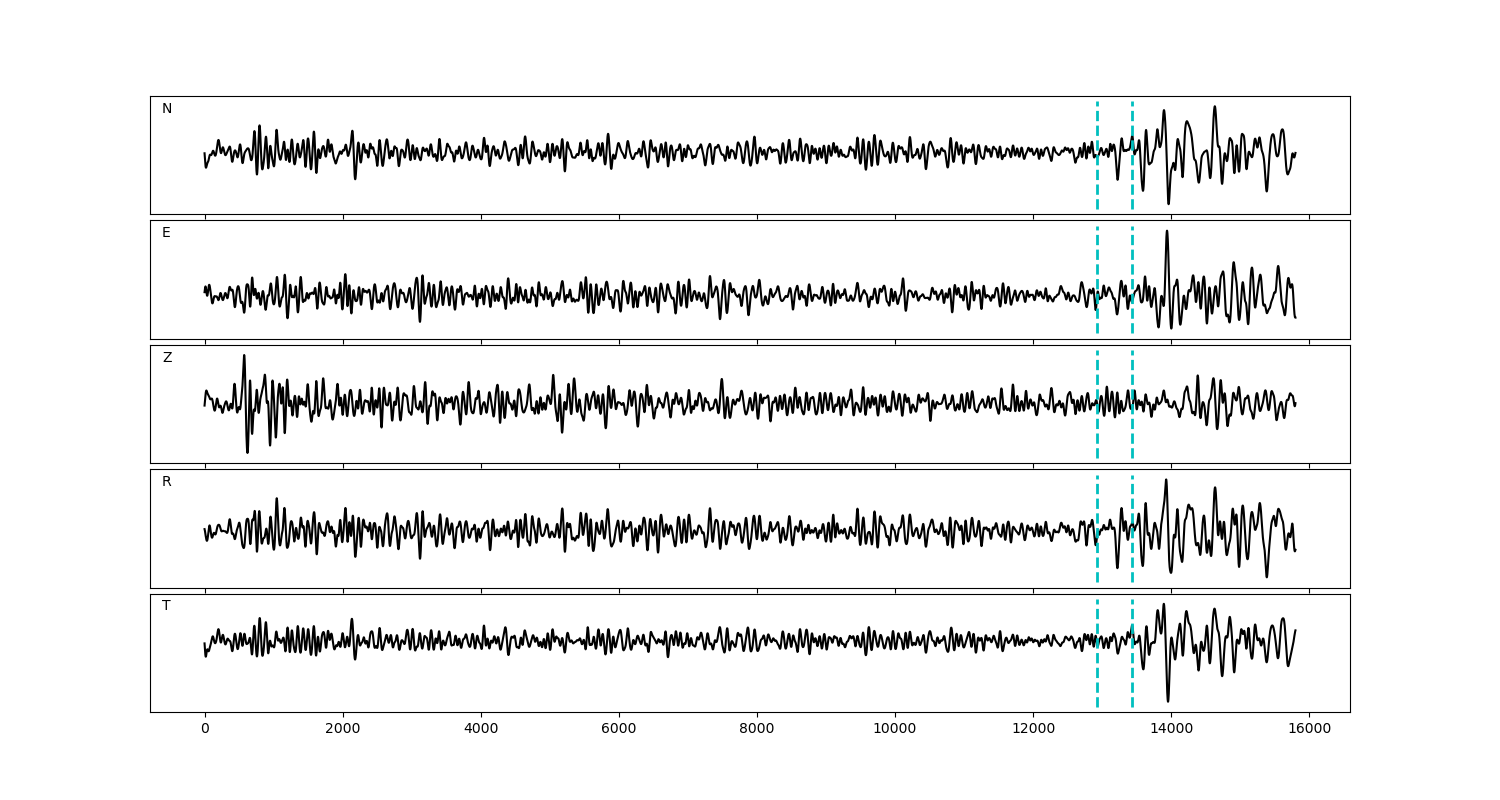Click the tallest spike in the E trace
Viewport: 1500px width, 800px height.
[1166, 234]
